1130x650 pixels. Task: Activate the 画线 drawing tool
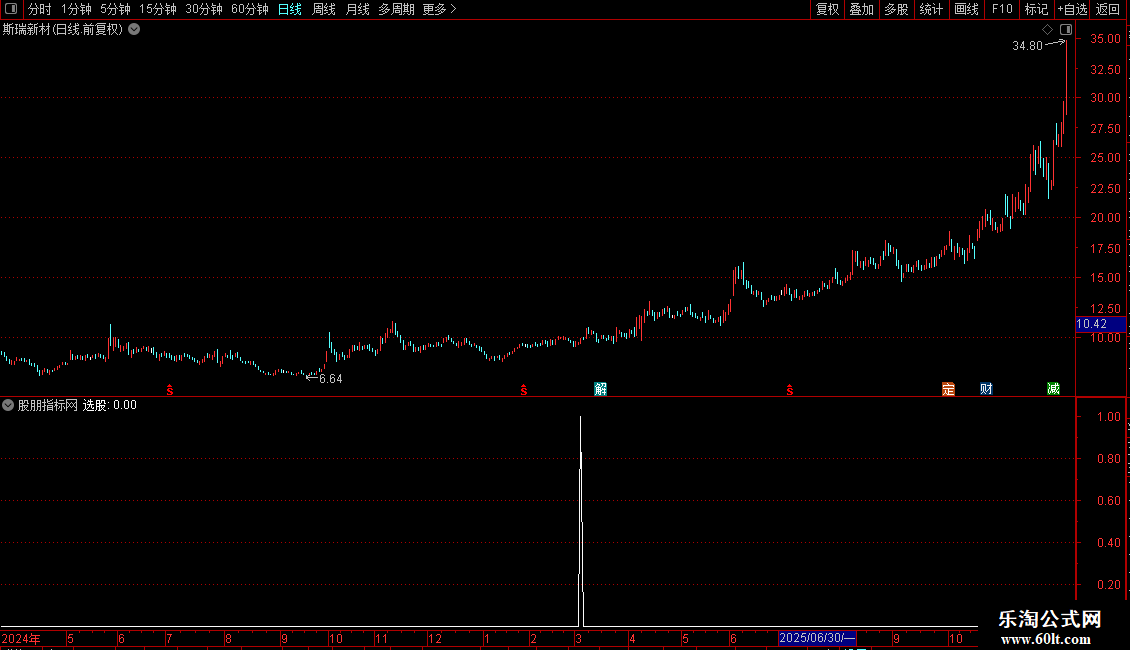(966, 9)
